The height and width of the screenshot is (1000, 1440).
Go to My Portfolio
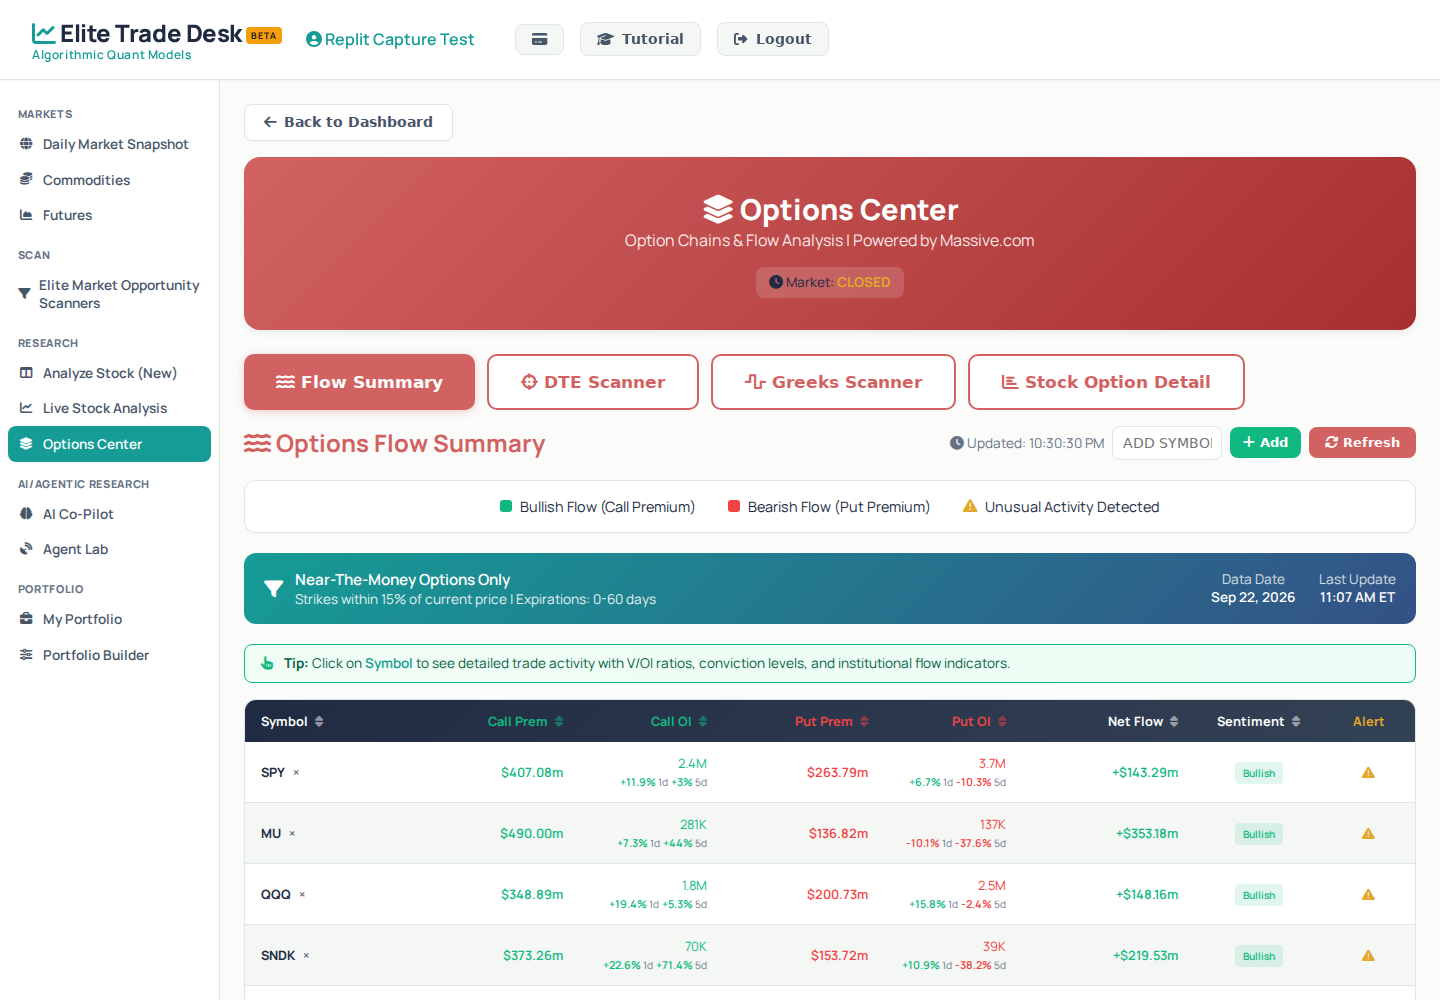[x=110, y=619]
